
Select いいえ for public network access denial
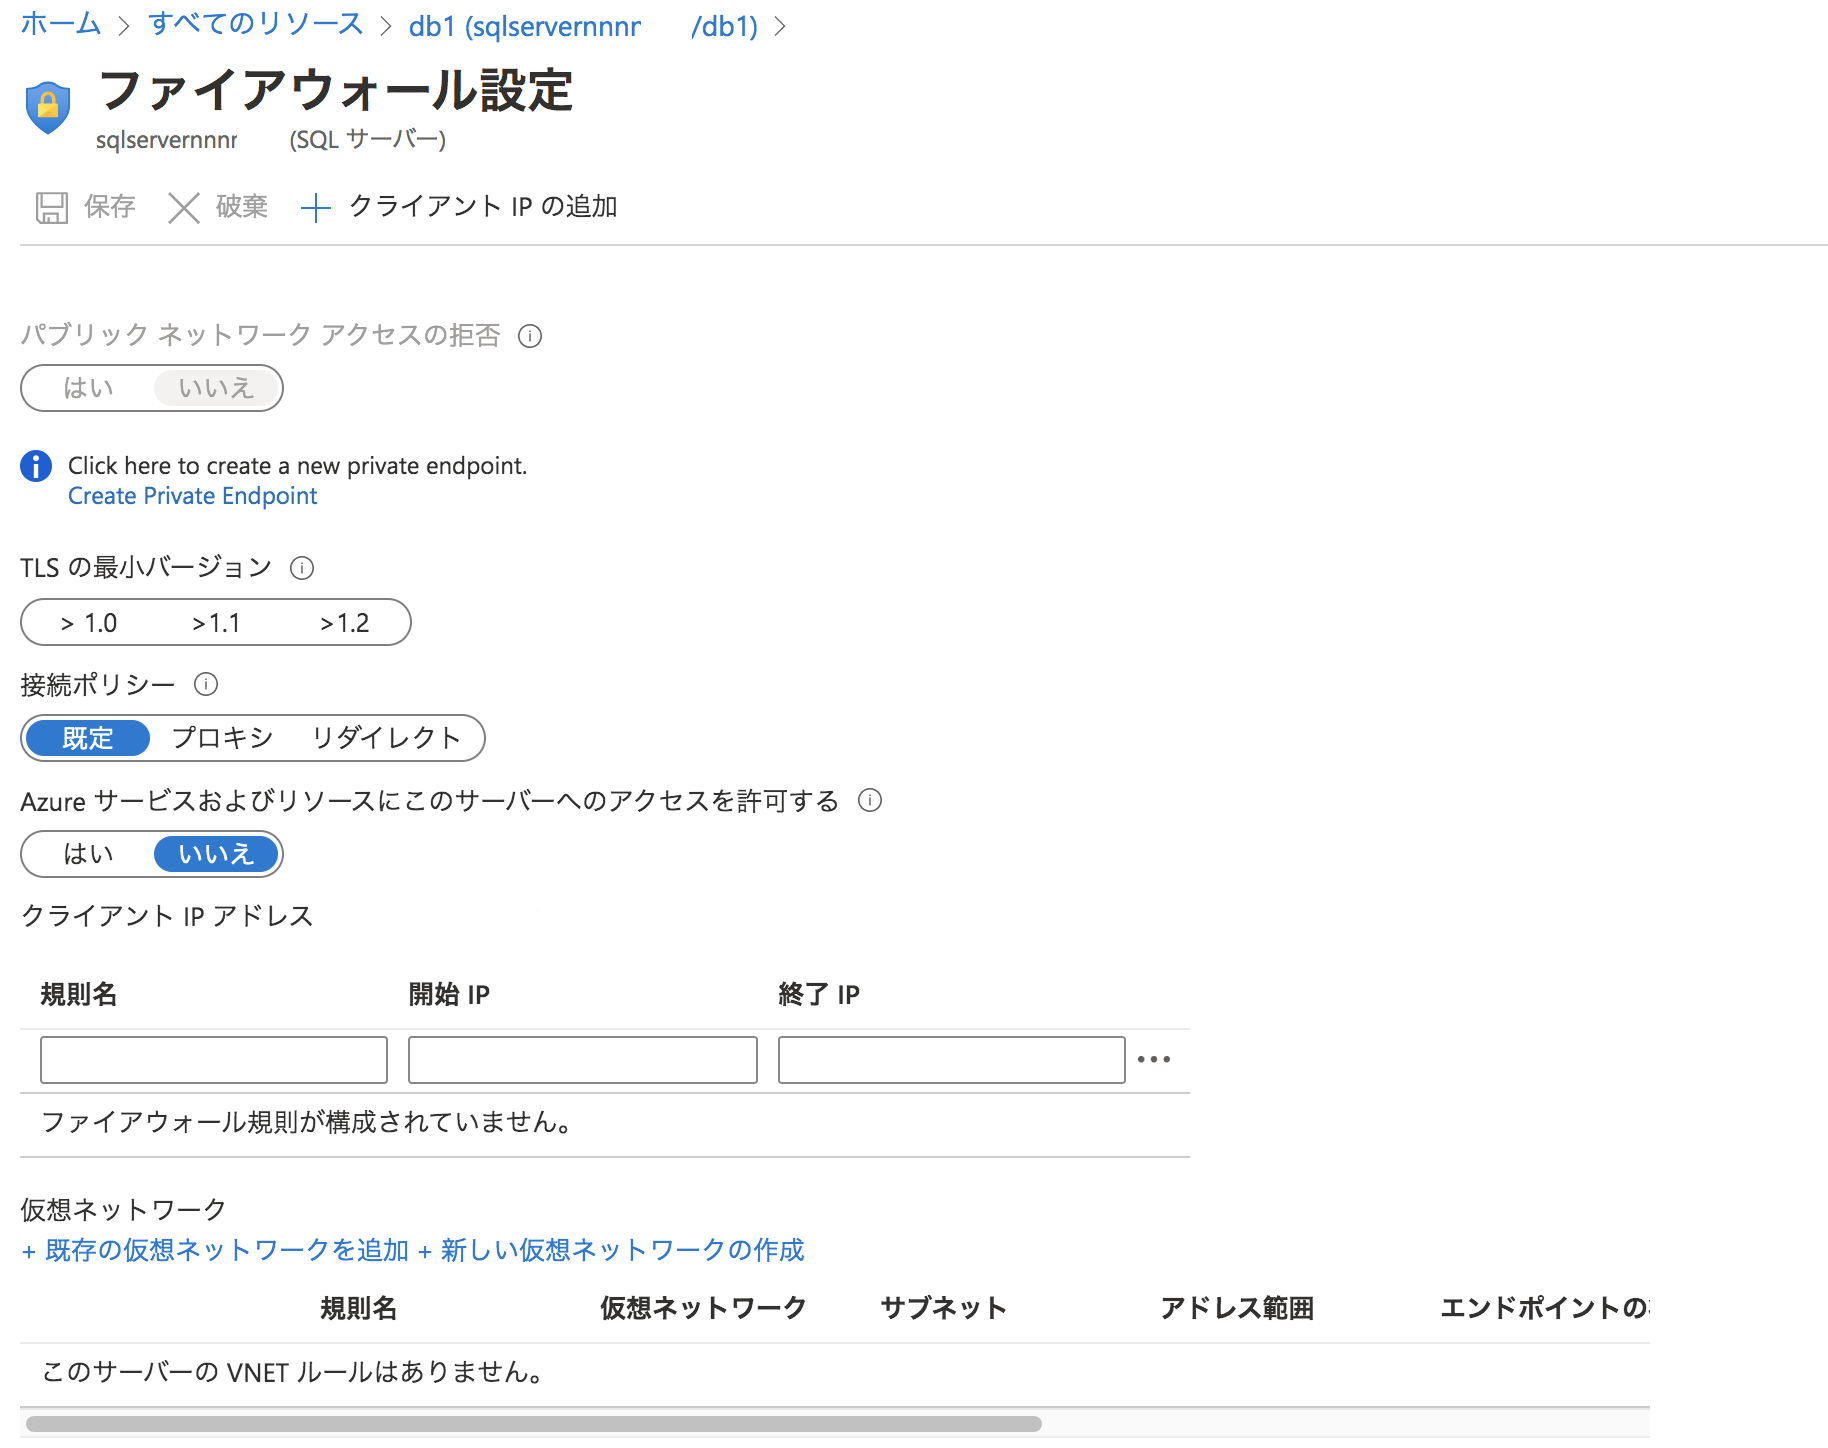216,388
